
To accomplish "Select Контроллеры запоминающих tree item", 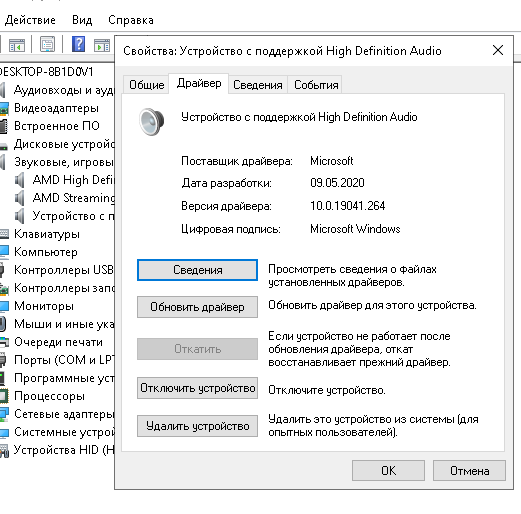I will pos(64,288).
